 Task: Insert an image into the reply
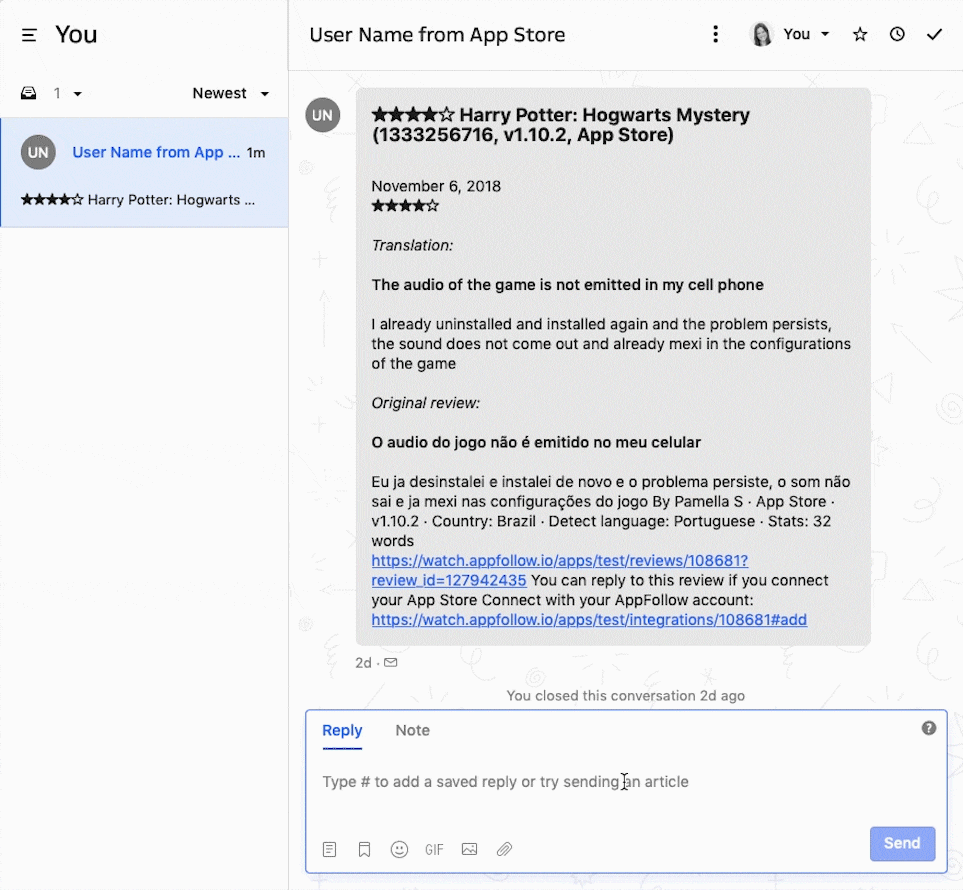point(469,849)
